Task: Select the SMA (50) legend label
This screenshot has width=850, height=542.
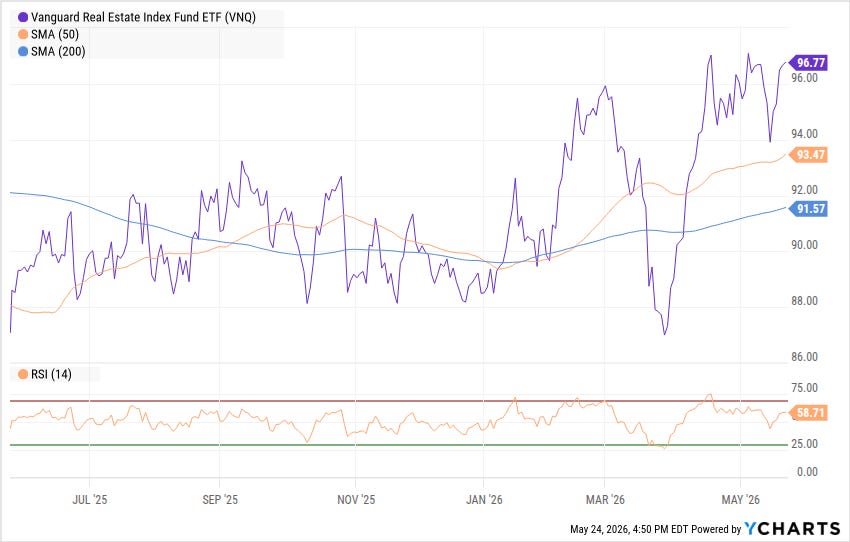Action: (x=55, y=35)
